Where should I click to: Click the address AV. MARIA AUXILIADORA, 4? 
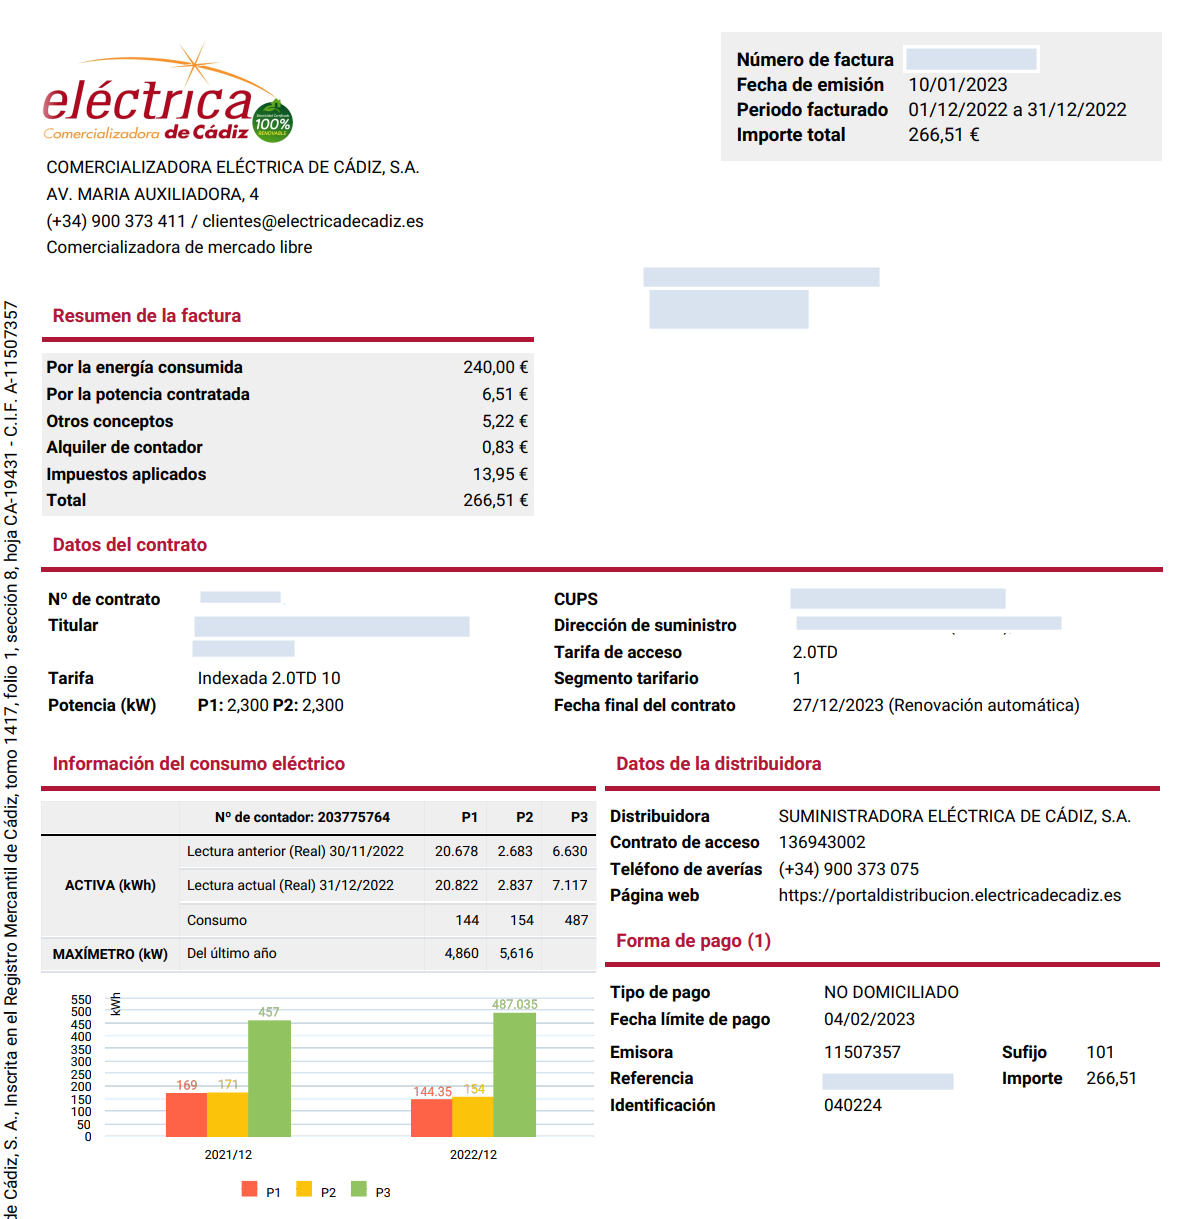153,194
